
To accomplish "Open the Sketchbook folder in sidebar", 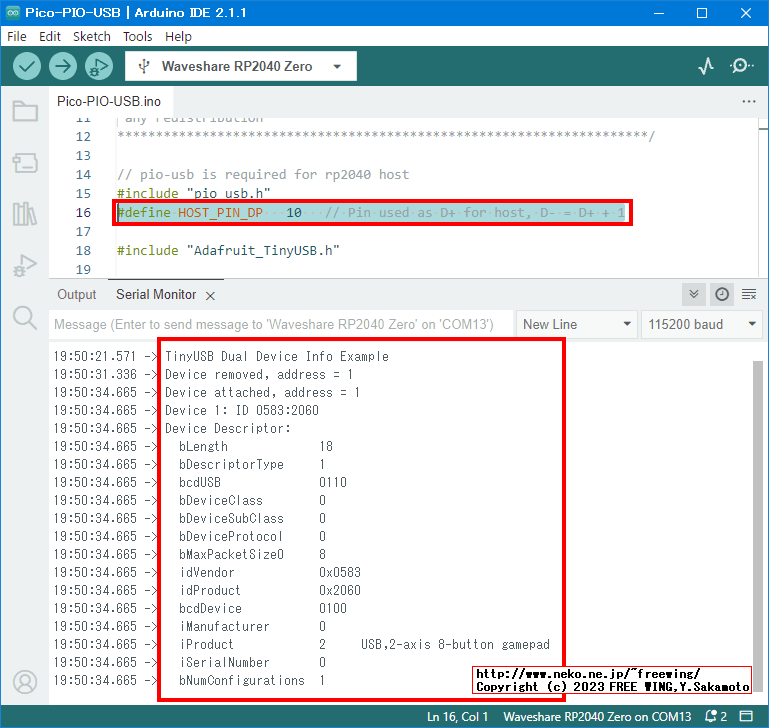I will pos(25,111).
